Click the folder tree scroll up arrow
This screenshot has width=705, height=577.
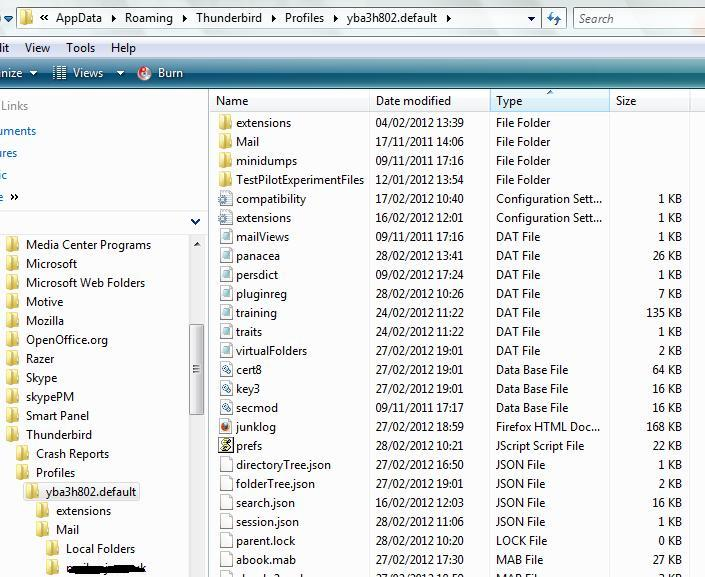tap(196, 244)
